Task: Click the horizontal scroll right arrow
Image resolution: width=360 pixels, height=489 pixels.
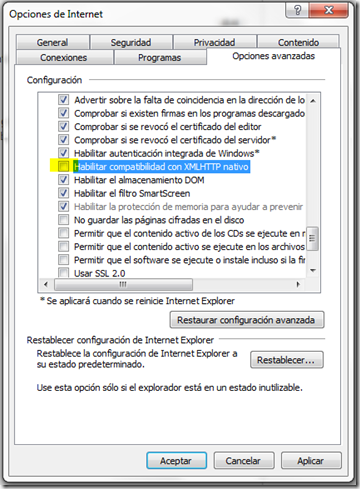Action: pyautogui.click(x=298, y=284)
